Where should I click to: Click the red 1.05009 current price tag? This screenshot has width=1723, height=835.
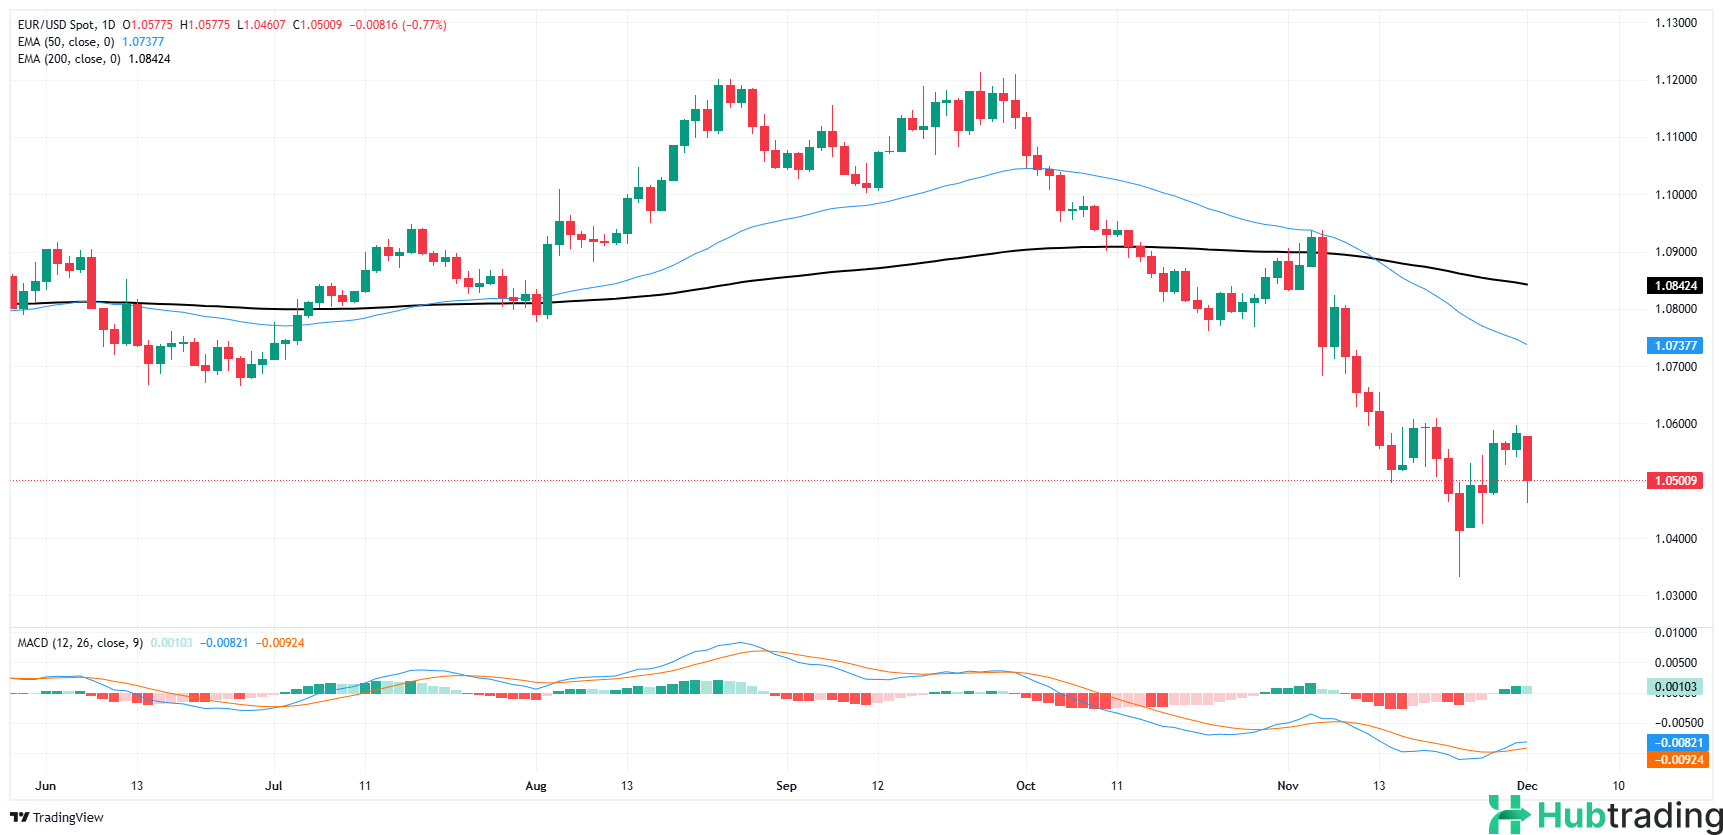coord(1675,481)
